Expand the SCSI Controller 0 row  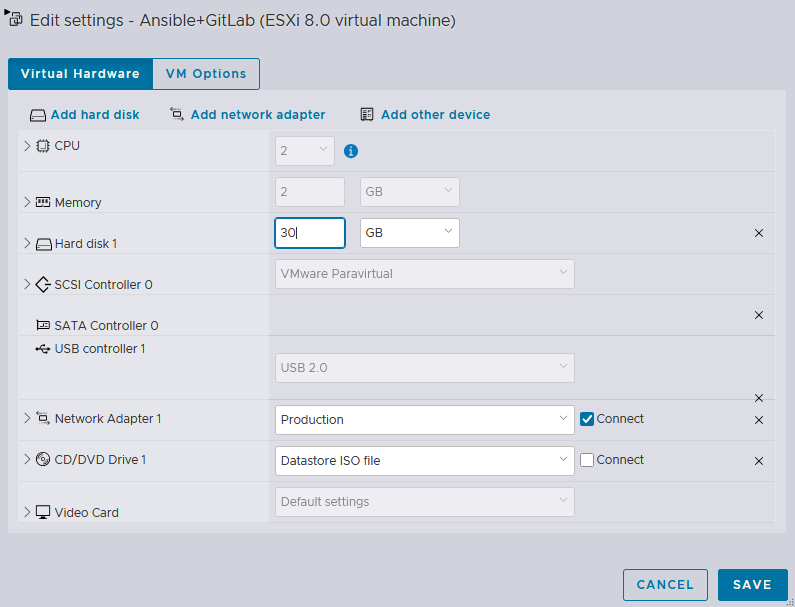tap(27, 284)
